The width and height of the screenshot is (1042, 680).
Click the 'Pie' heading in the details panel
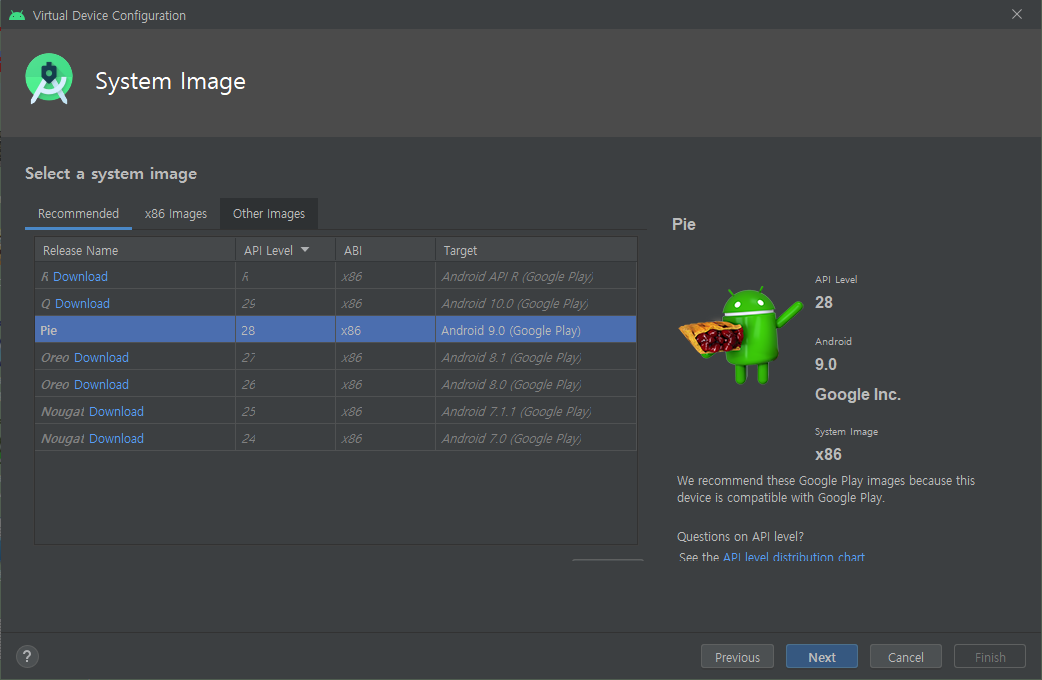point(684,224)
